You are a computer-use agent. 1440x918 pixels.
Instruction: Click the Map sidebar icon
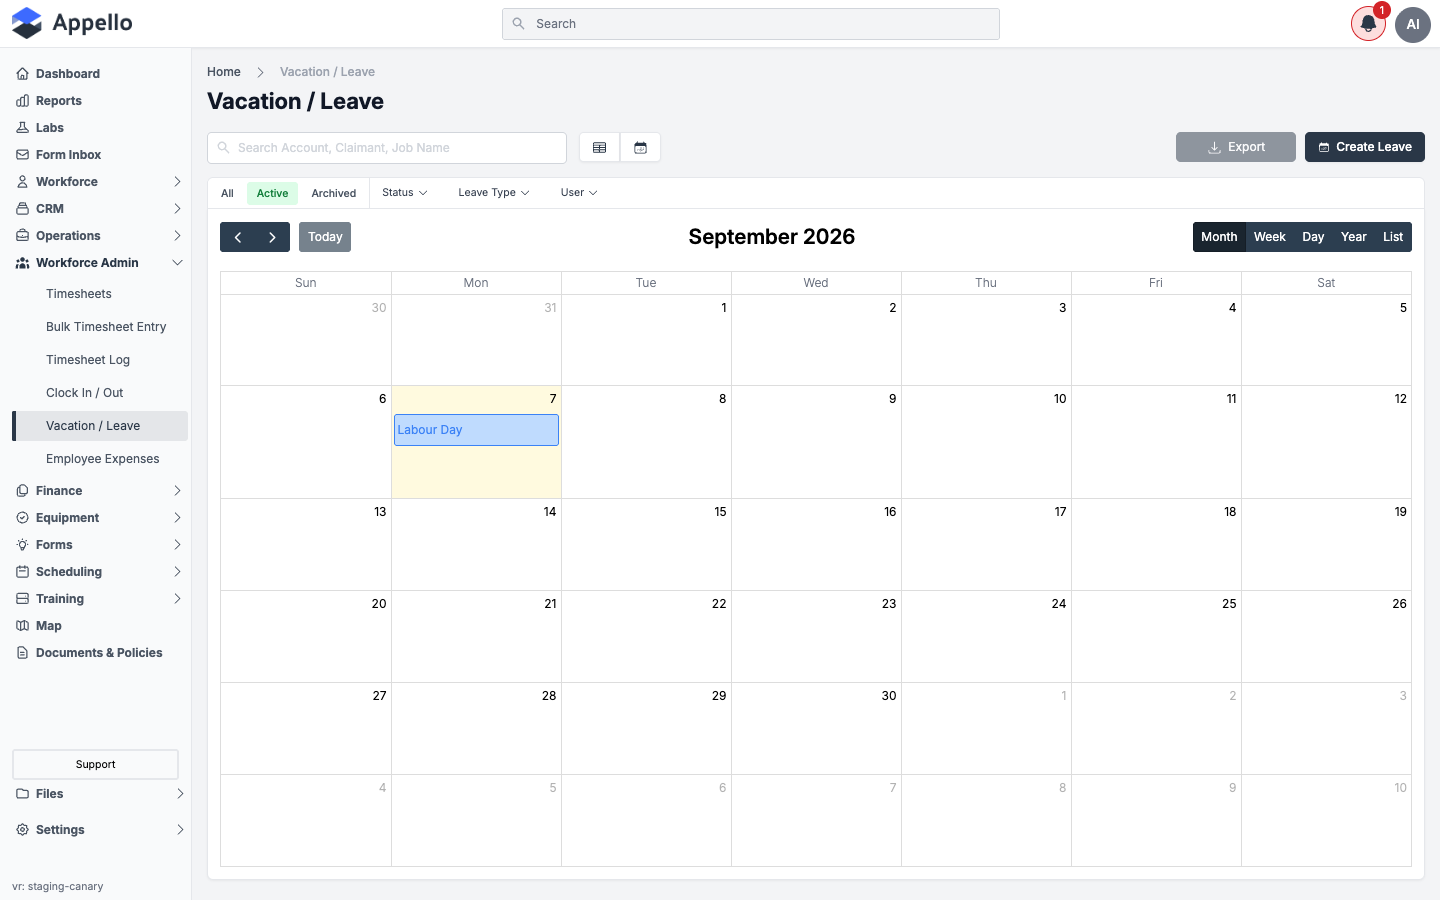click(x=22, y=626)
